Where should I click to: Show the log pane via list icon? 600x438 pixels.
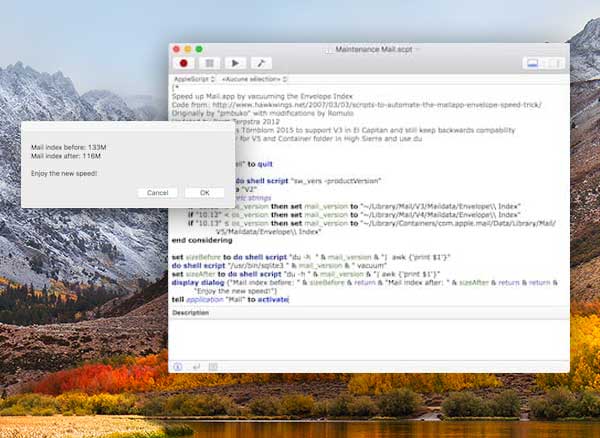(x=213, y=367)
